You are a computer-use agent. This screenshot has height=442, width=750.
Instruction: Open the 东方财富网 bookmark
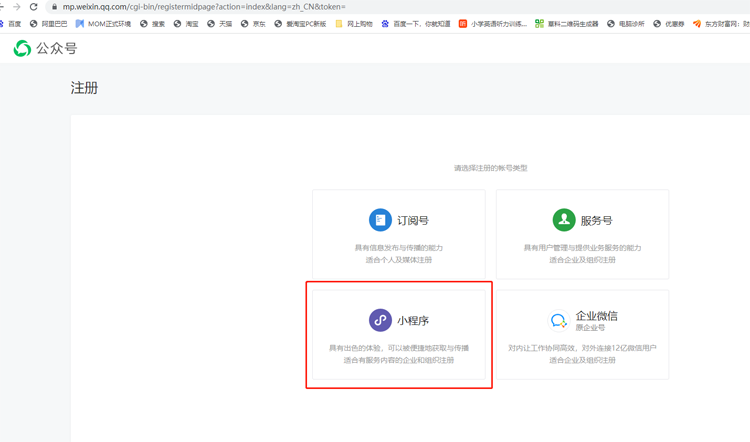click(721, 24)
